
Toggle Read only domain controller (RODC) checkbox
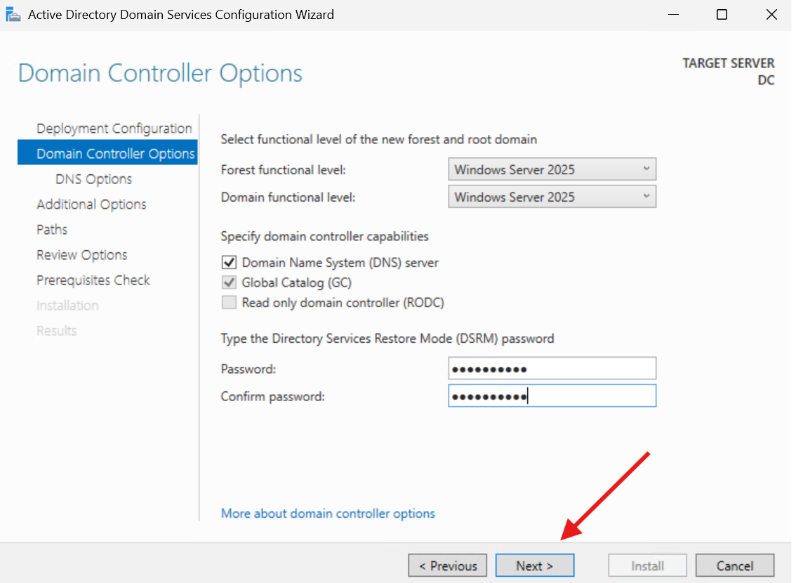click(x=229, y=303)
